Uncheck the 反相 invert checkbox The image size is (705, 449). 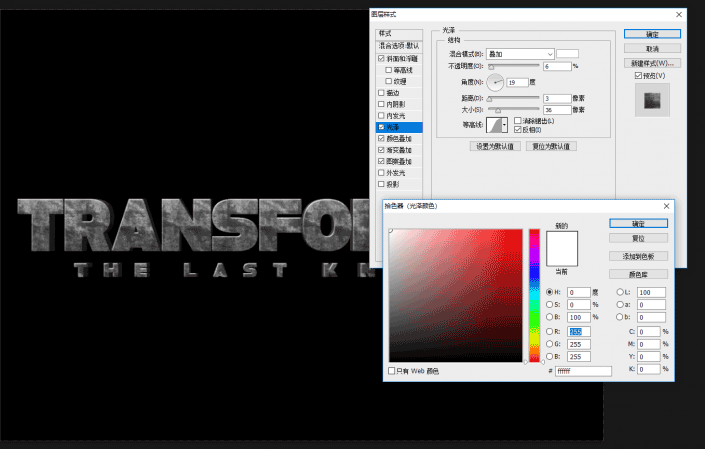pos(518,130)
